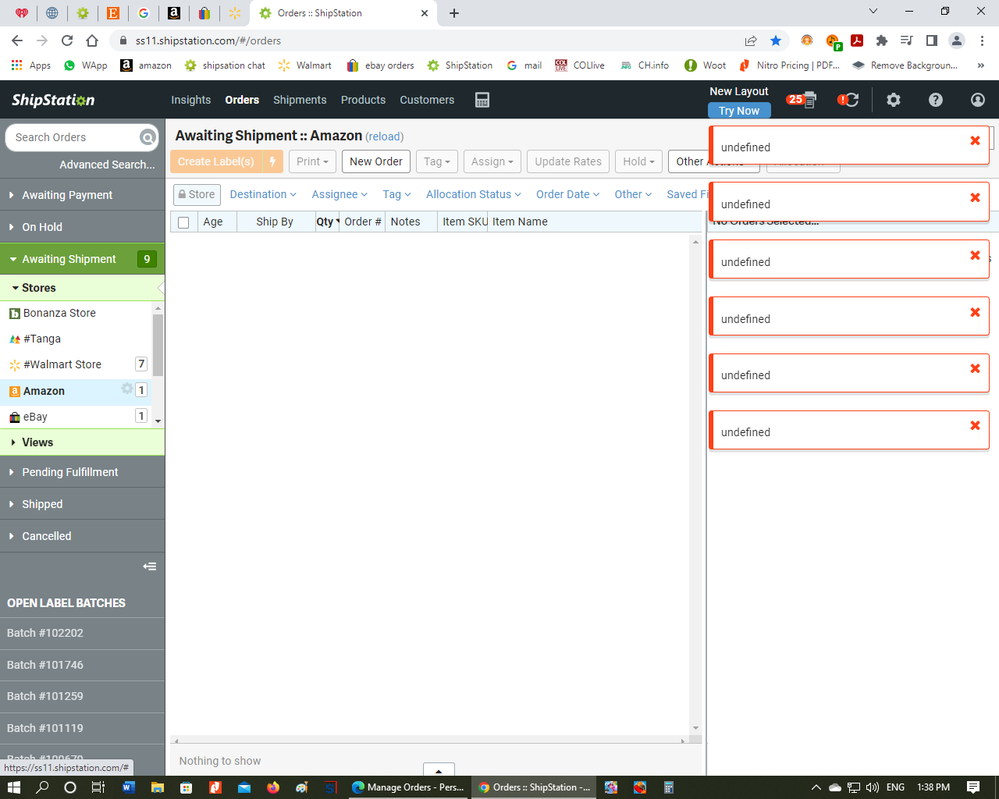The image size is (999, 799).
Task: Click the New Order button
Action: tap(376, 162)
